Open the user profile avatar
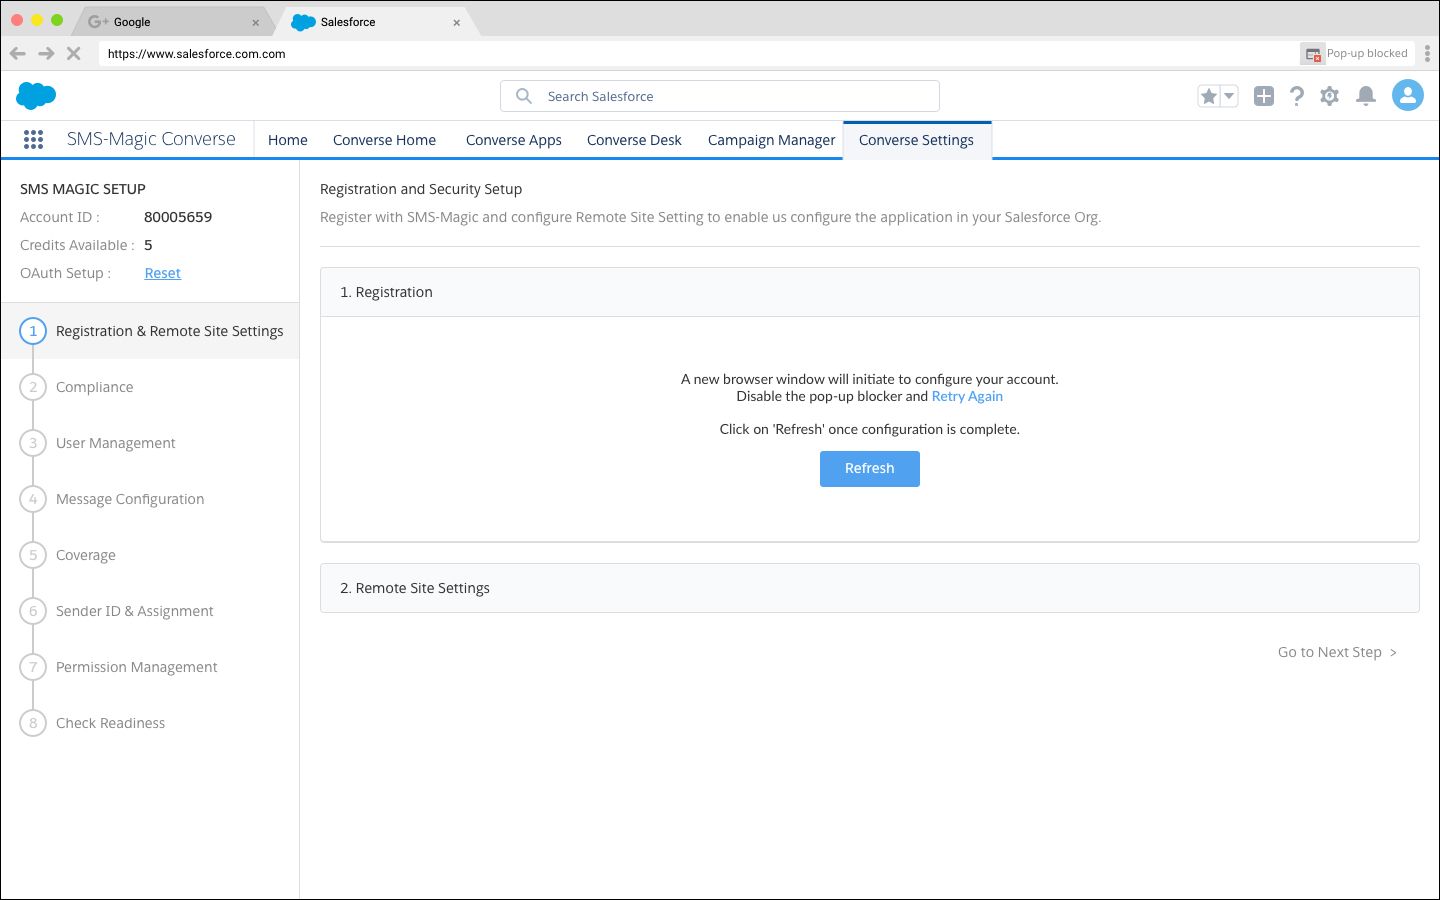Screen dimensions: 1440x900 click(x=1408, y=96)
